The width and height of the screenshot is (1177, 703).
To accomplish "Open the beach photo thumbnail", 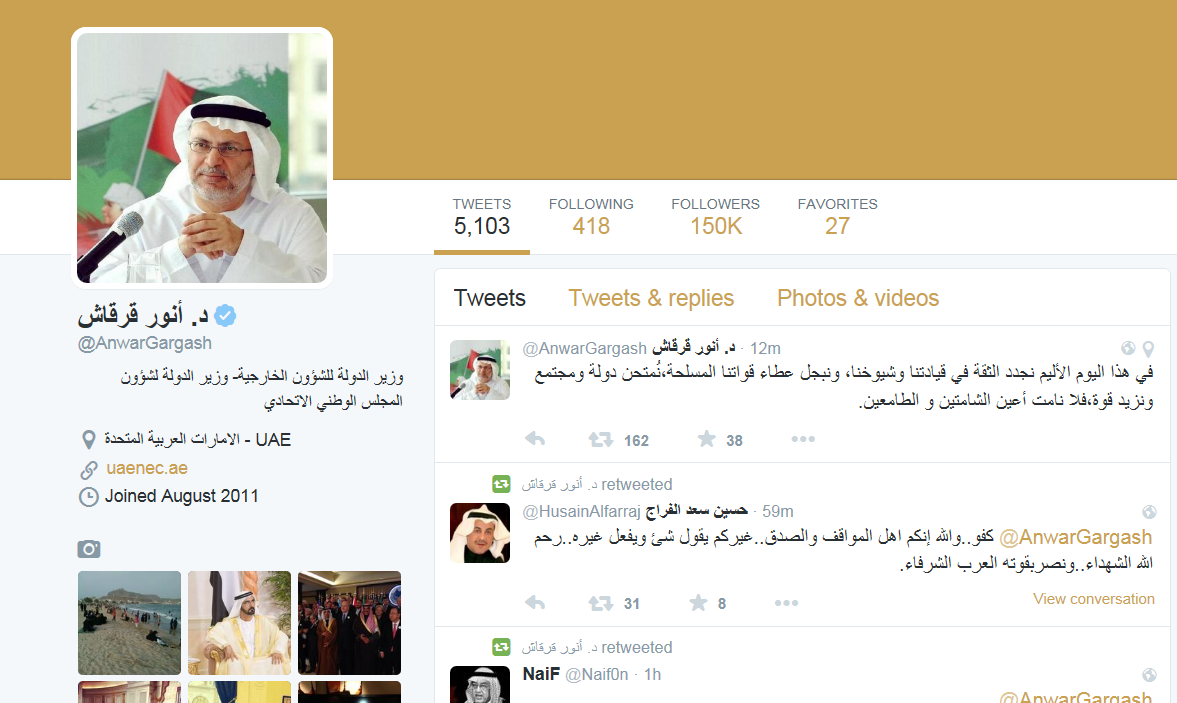I will 129,623.
